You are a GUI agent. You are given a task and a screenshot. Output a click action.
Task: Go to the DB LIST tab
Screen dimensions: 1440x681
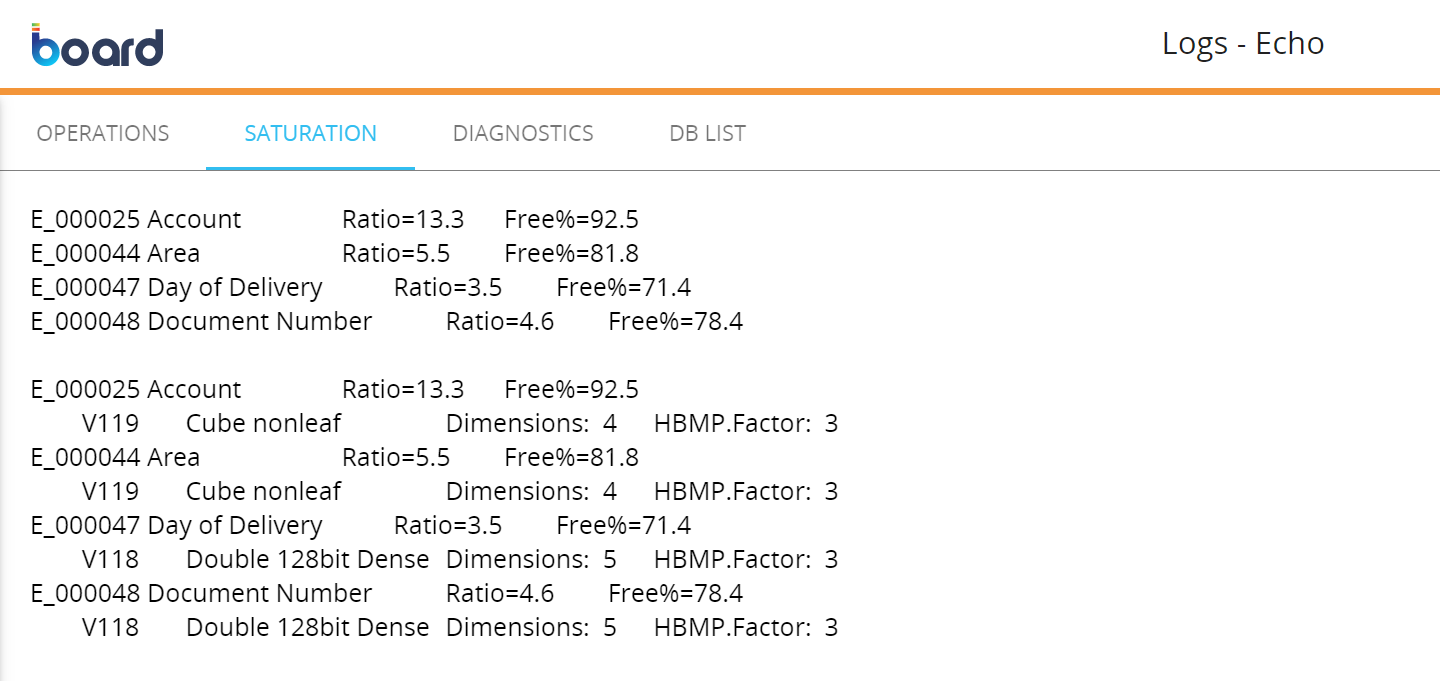click(707, 133)
